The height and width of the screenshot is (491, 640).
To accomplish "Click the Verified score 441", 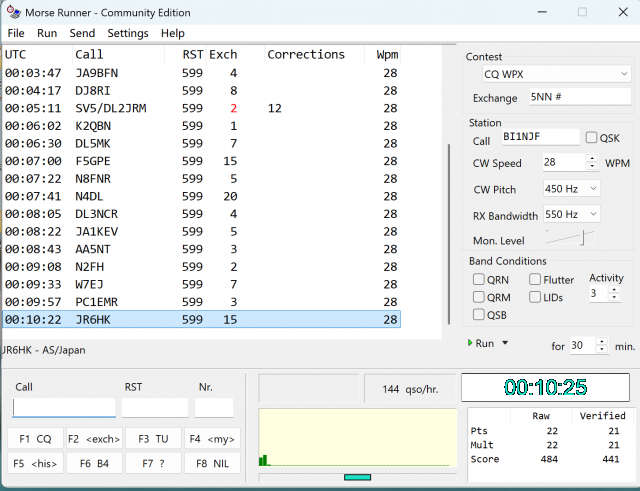I will (611, 459).
